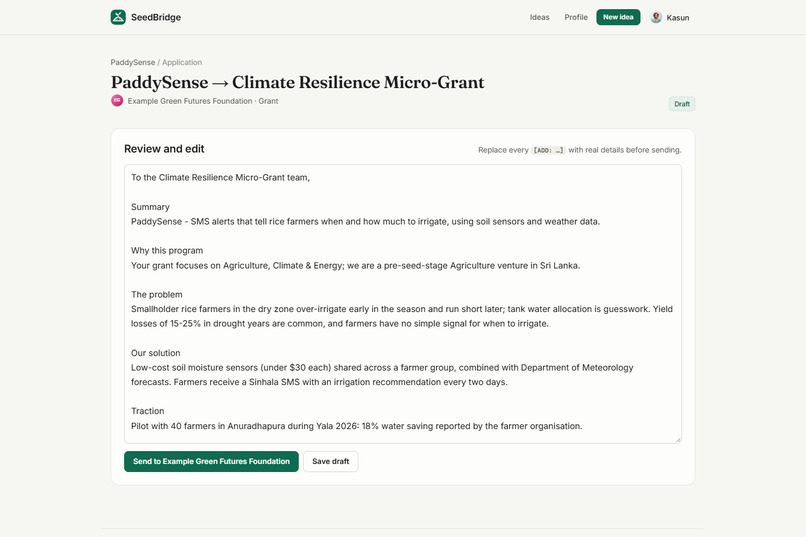
Task: Click the Example Green Futures Foundation · Grant text
Action: click(x=203, y=101)
